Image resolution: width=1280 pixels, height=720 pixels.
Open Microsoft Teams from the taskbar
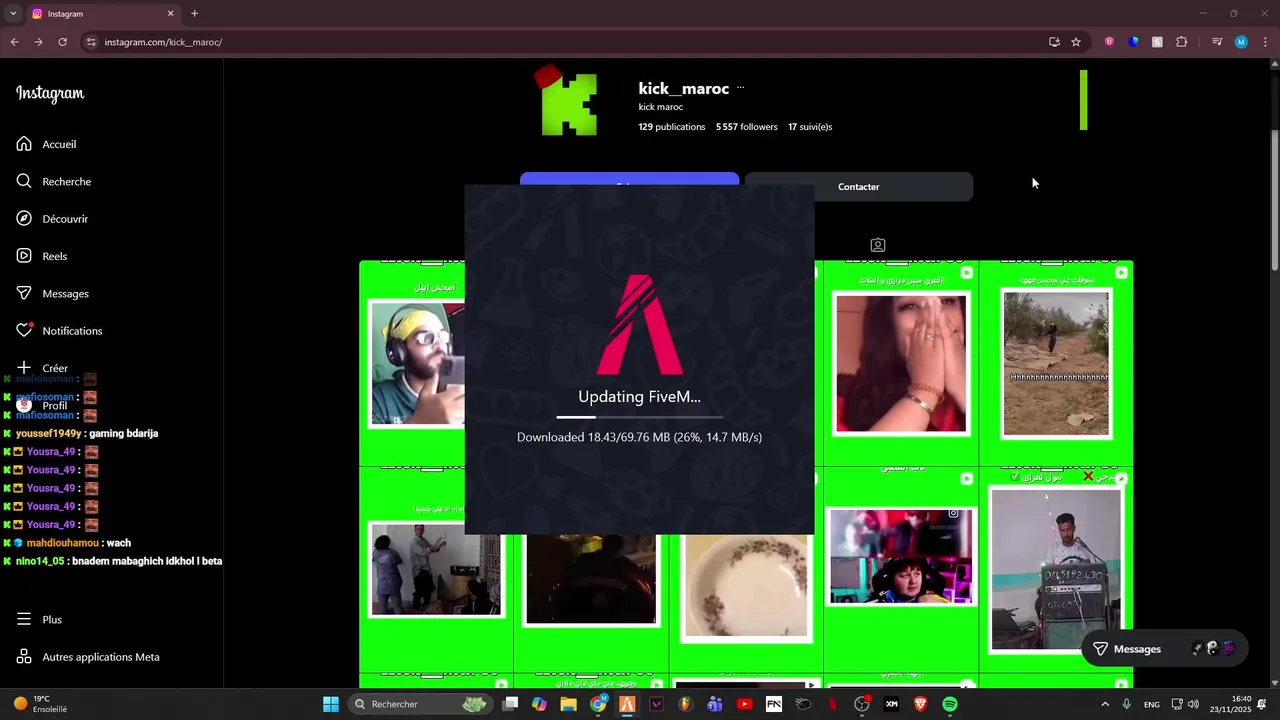tap(715, 704)
